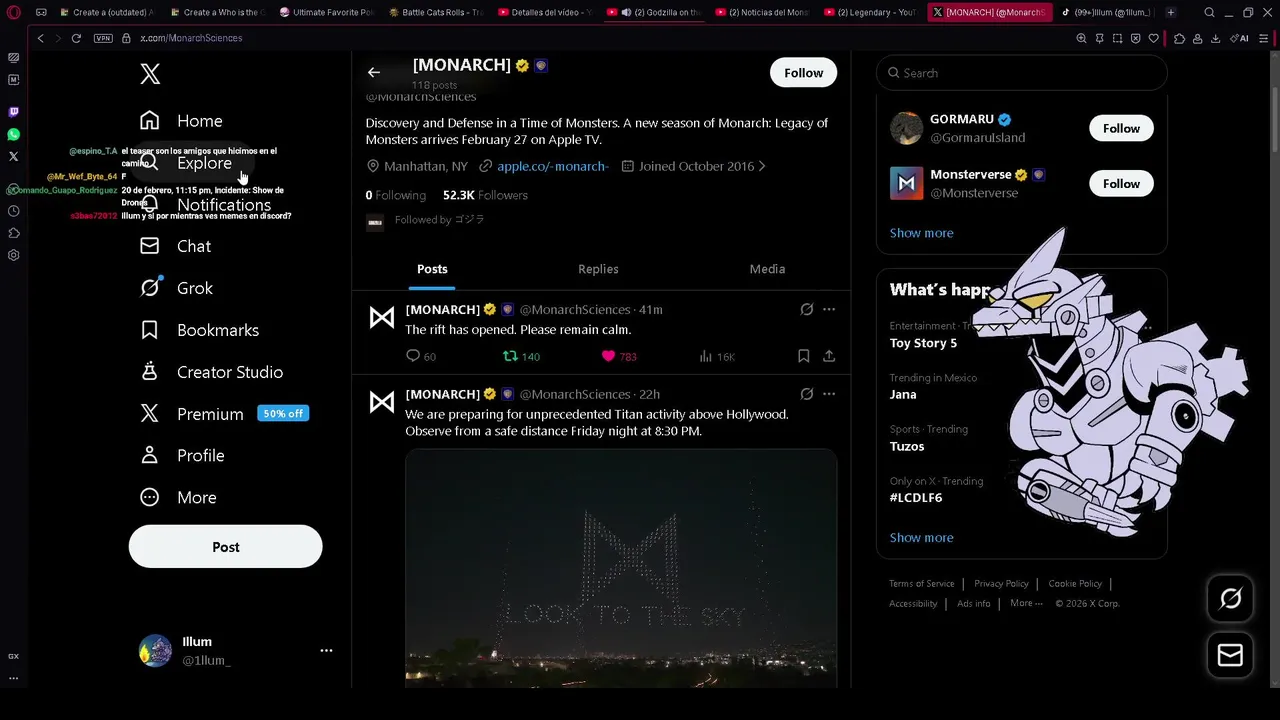The image size is (1280, 720).
Task: Open the Jana trending topic
Action: [903, 394]
